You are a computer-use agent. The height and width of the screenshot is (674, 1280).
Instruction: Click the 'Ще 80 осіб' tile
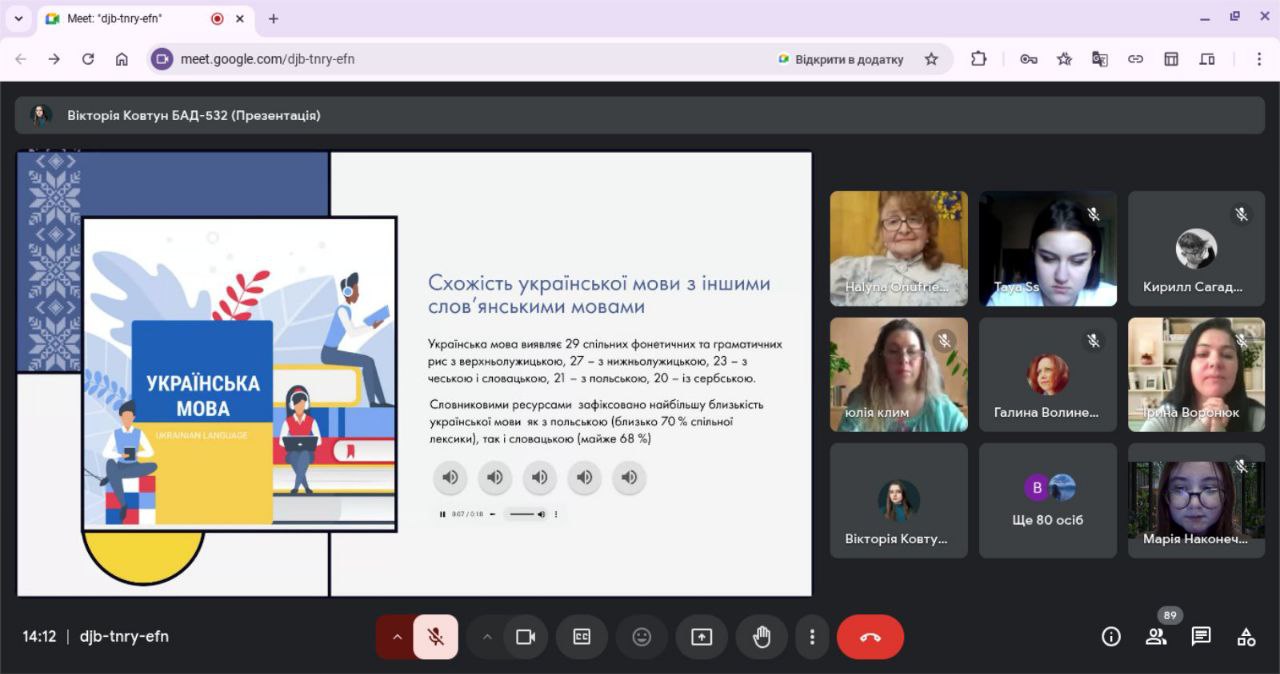point(1047,501)
